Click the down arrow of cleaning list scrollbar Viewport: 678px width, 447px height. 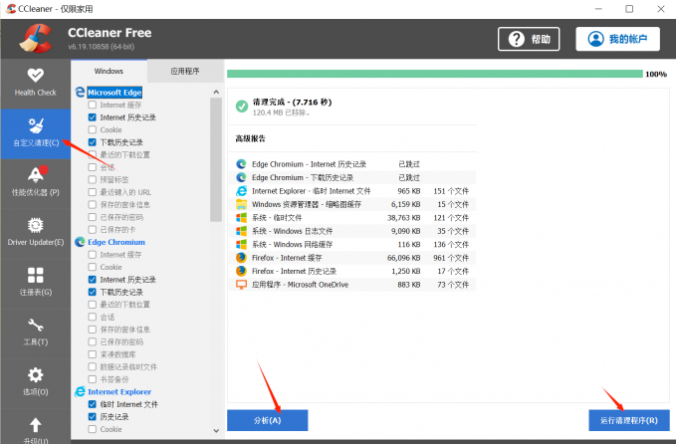216,431
